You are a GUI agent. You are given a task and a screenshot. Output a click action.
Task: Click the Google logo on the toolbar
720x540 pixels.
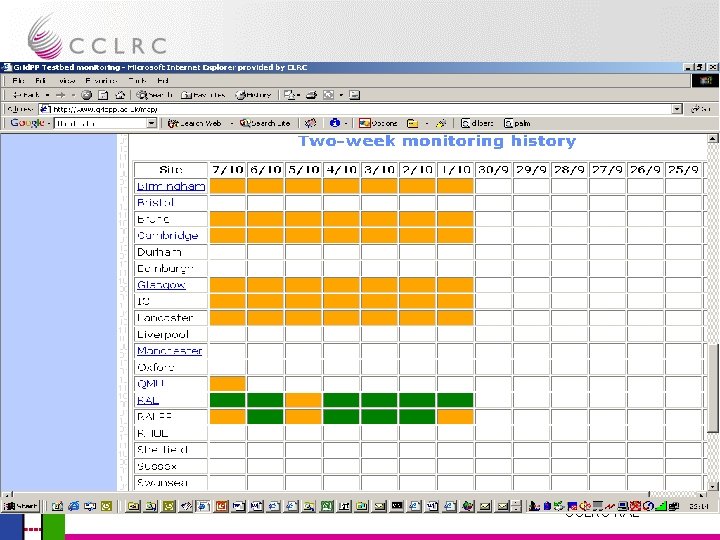pyautogui.click(x=28, y=123)
